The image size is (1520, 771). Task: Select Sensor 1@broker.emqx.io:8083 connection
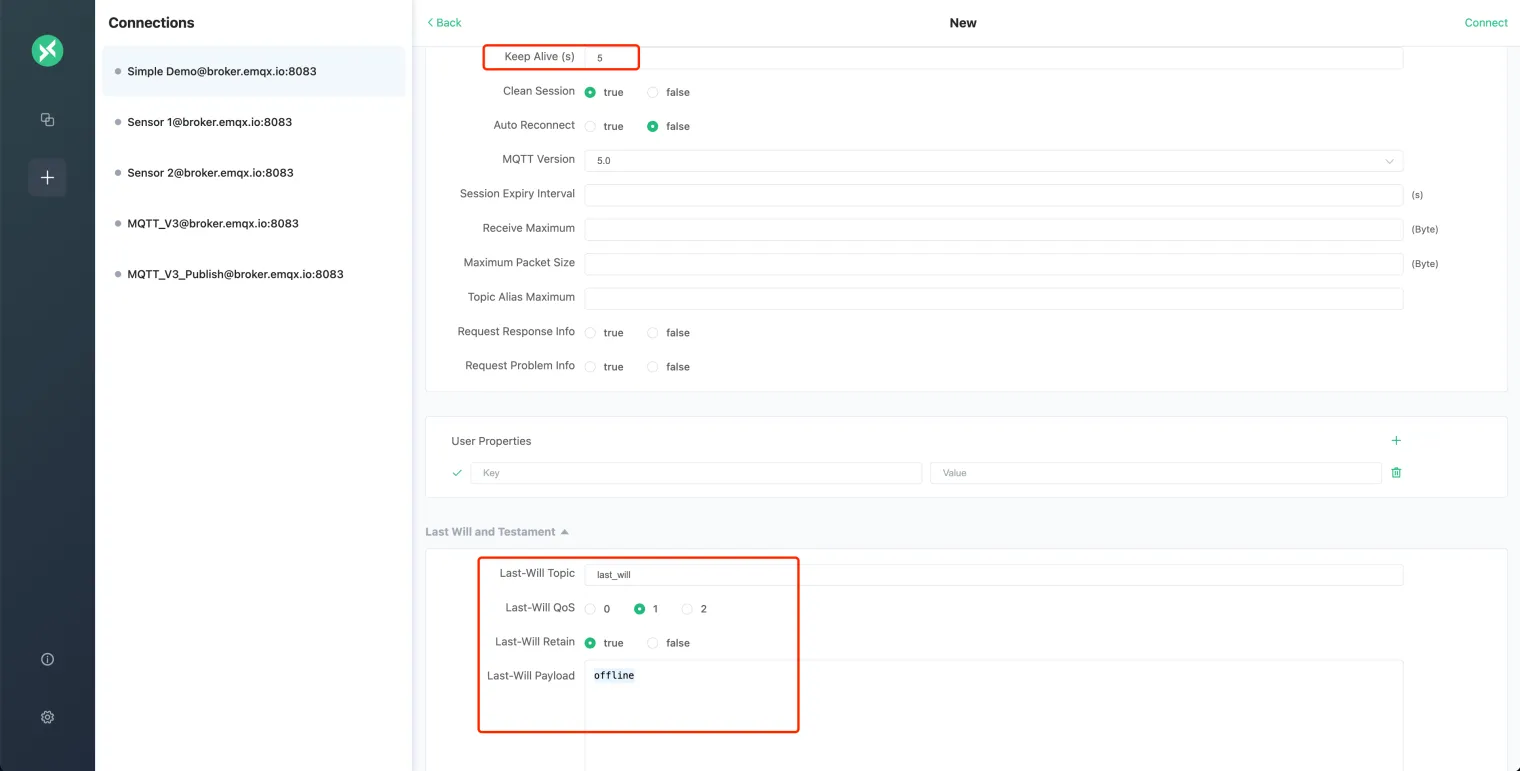254,122
